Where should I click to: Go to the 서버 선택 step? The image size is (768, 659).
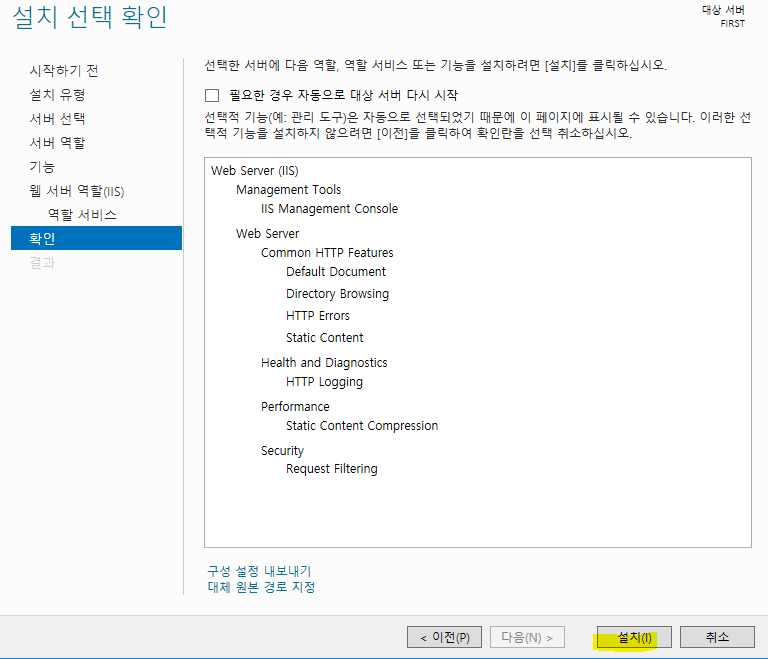pos(57,119)
